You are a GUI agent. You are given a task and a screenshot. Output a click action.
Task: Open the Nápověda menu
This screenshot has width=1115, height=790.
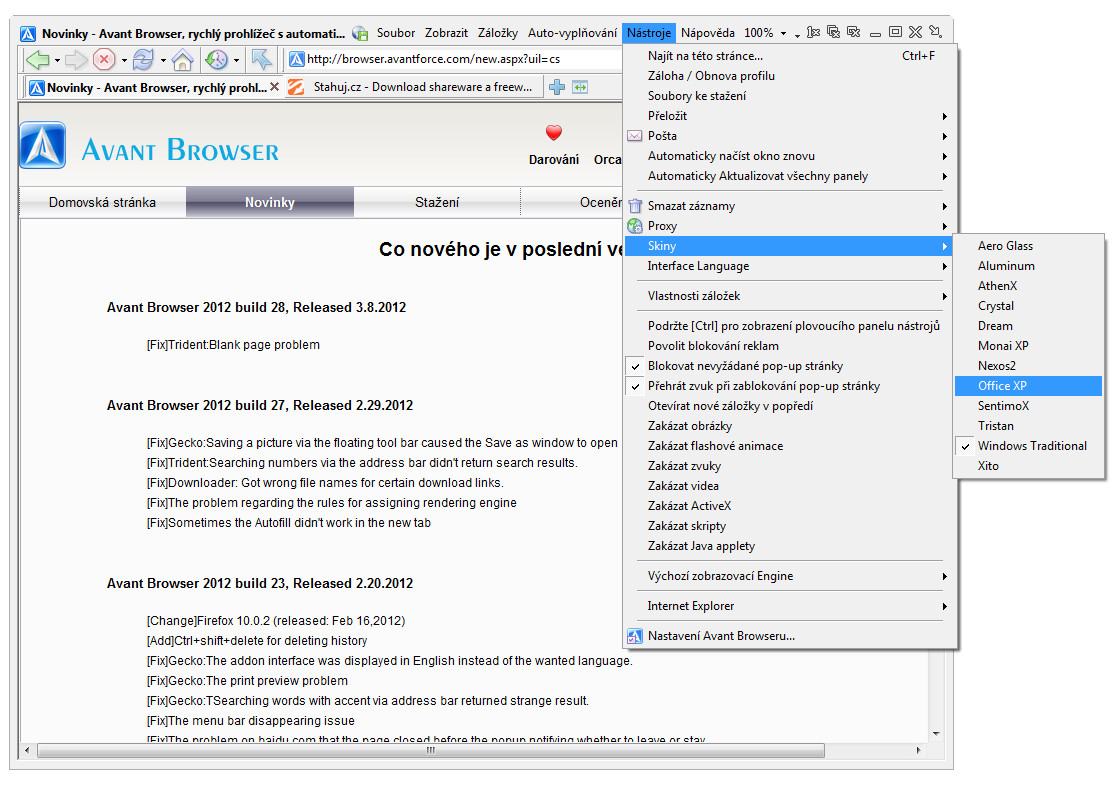pyautogui.click(x=708, y=33)
